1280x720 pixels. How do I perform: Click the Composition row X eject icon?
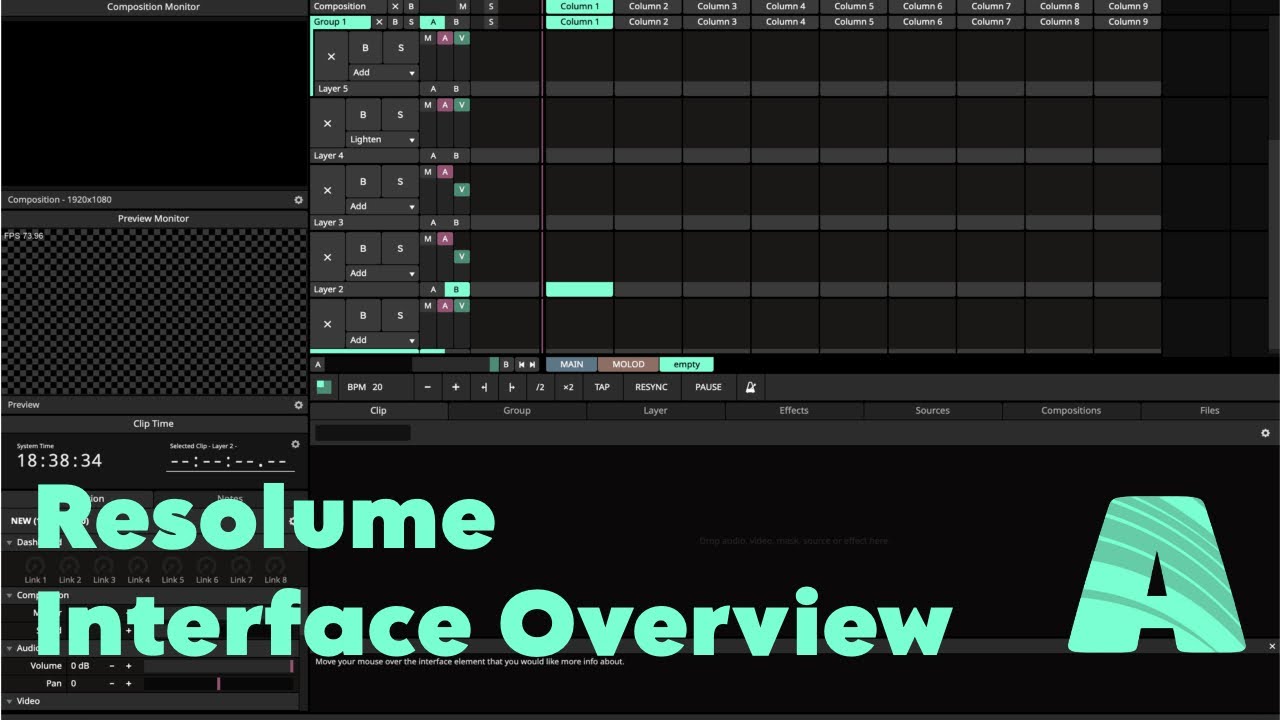click(395, 6)
